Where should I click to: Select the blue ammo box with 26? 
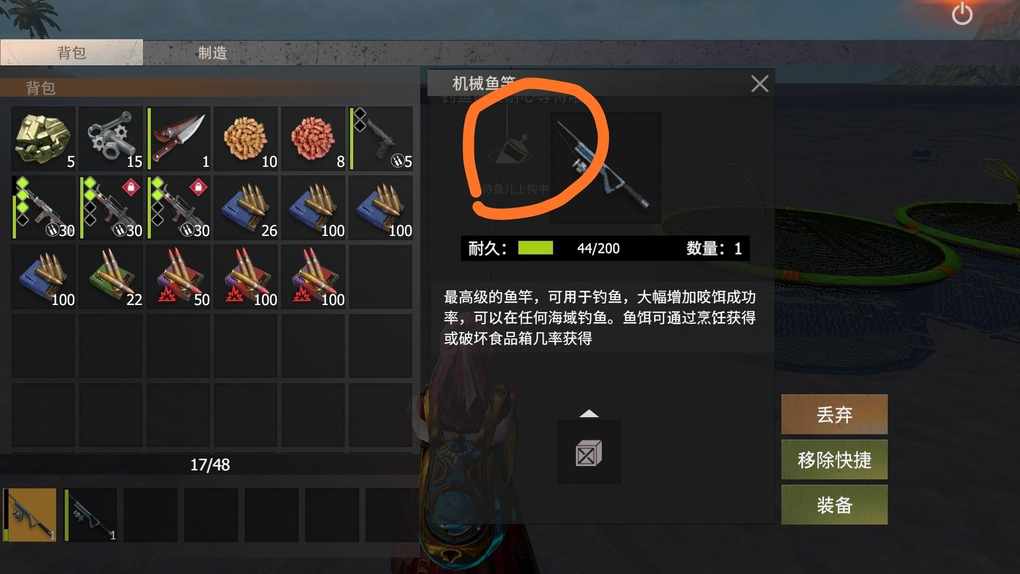[247, 208]
